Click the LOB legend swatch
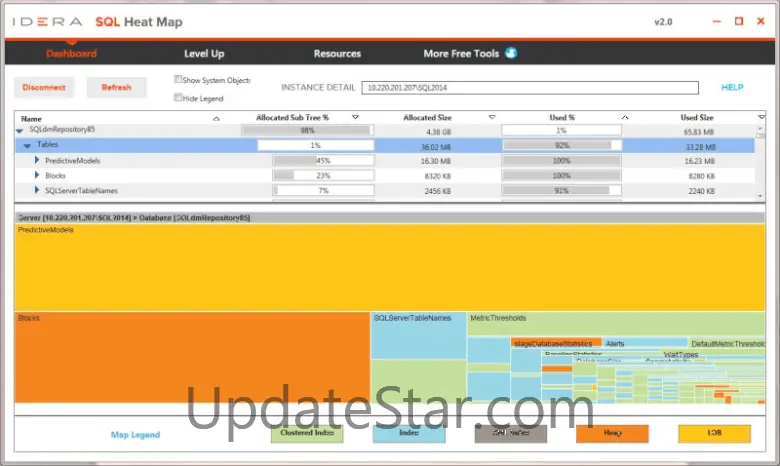780x466 pixels. (714, 434)
